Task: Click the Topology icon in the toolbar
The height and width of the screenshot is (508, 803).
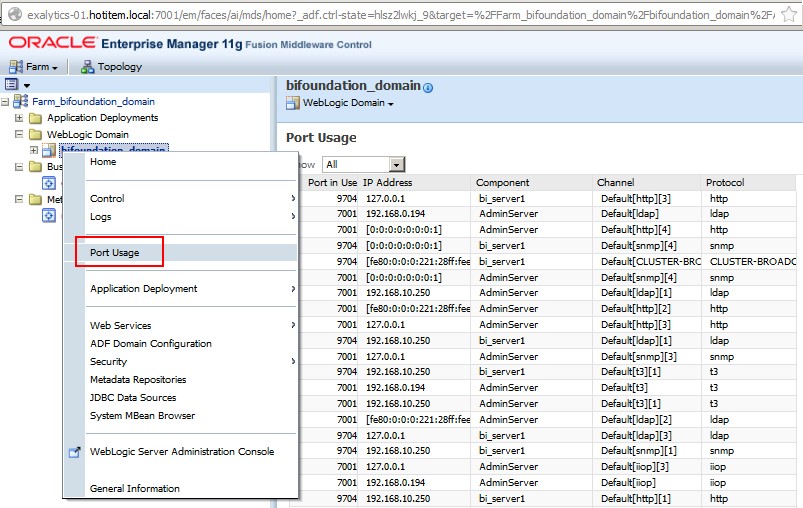Action: click(x=87, y=67)
